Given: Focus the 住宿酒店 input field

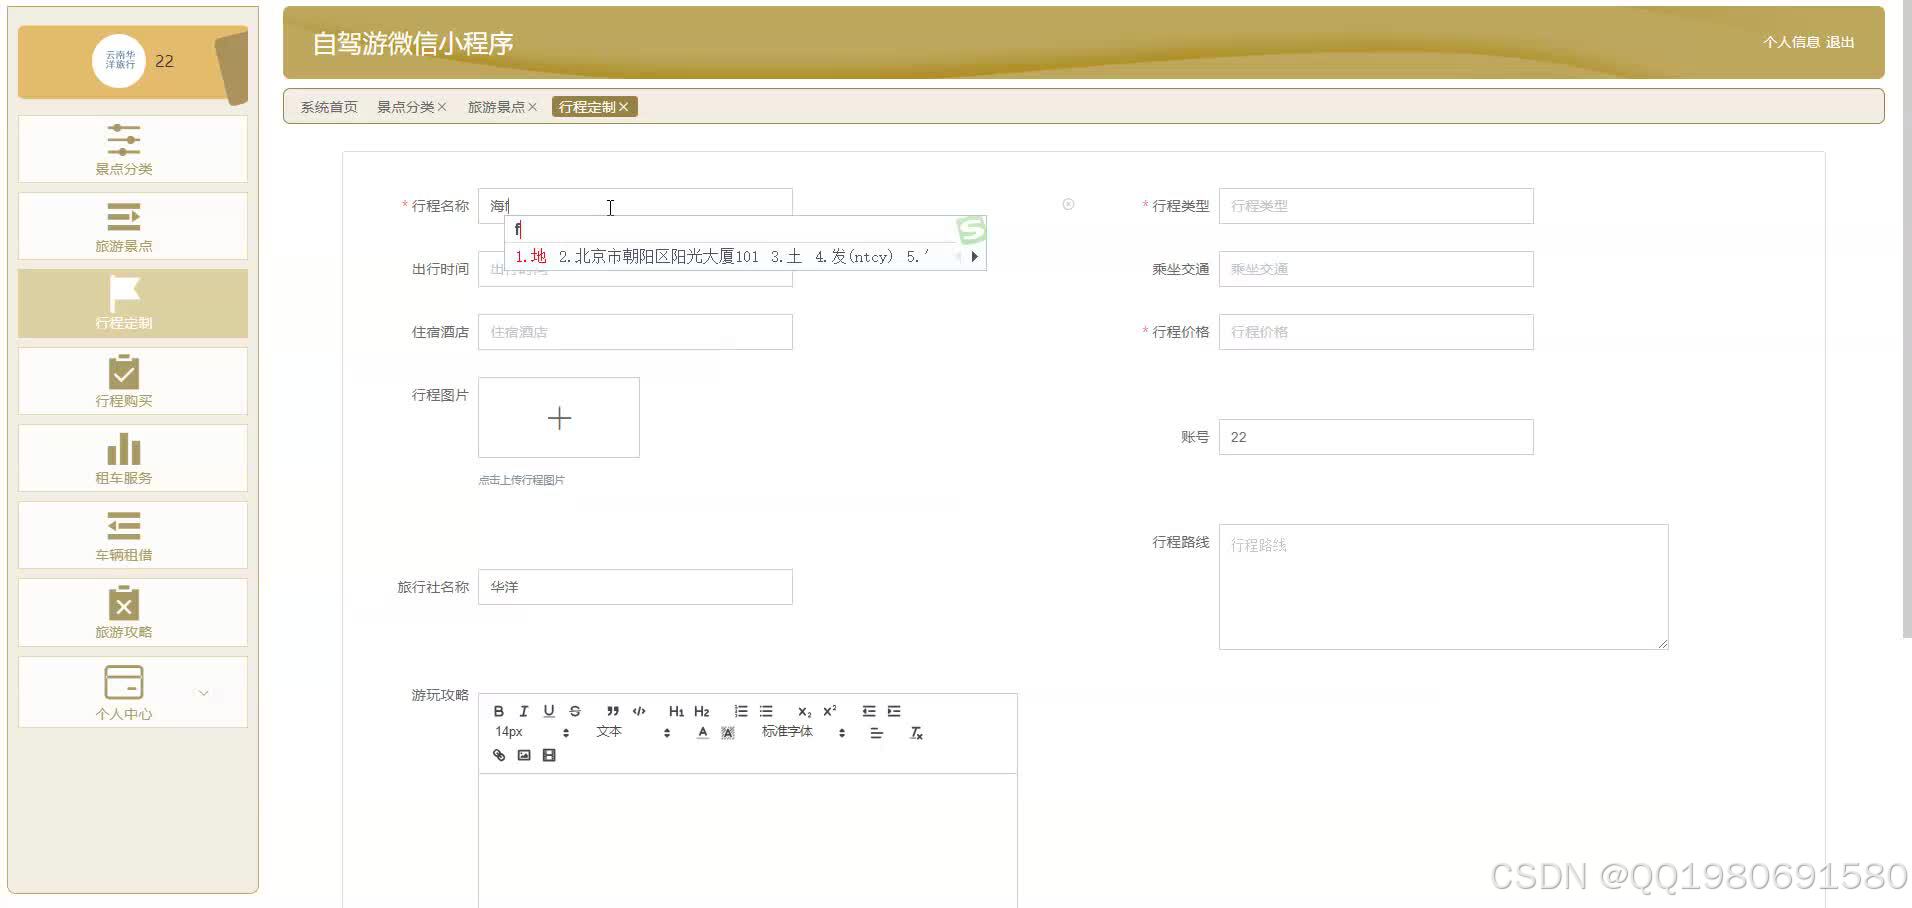Looking at the screenshot, I should 635,332.
